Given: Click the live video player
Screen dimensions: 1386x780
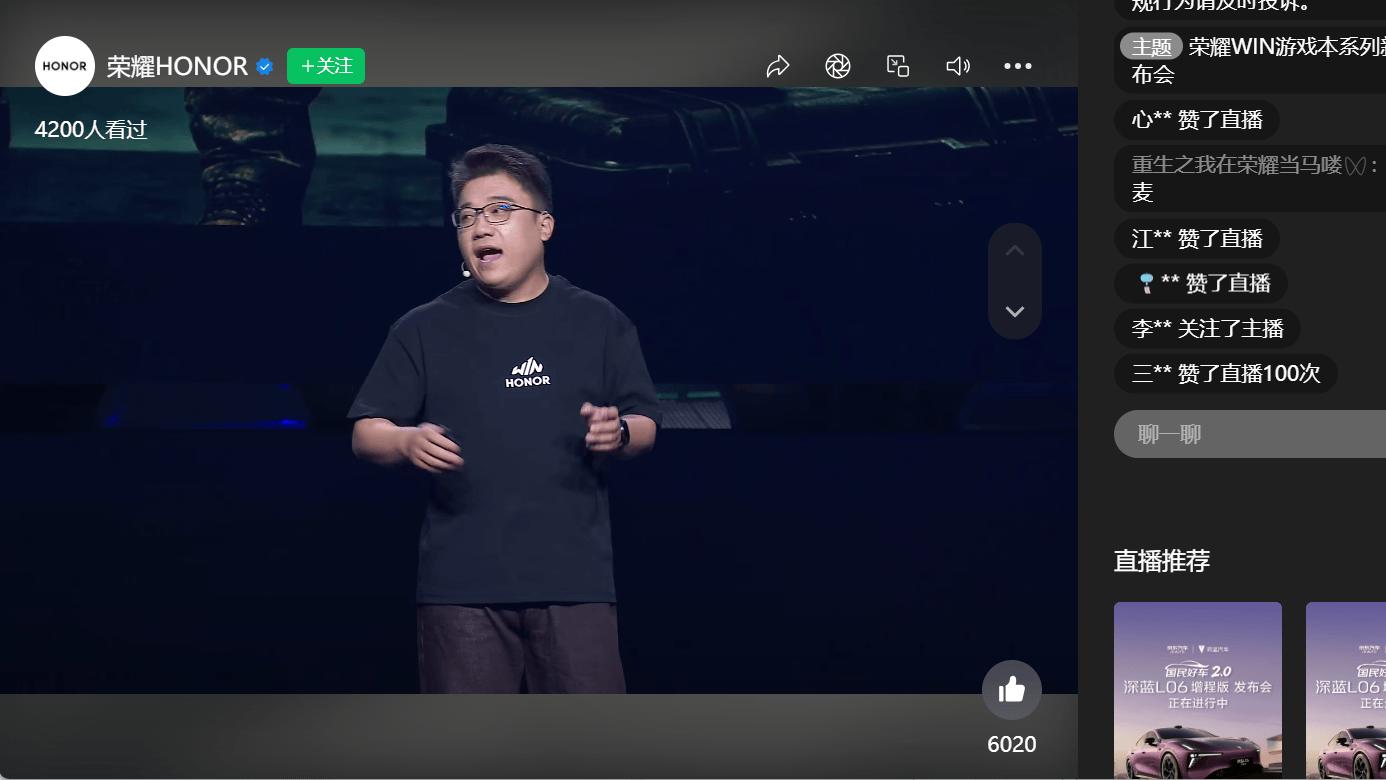Looking at the screenshot, I should tap(539, 390).
